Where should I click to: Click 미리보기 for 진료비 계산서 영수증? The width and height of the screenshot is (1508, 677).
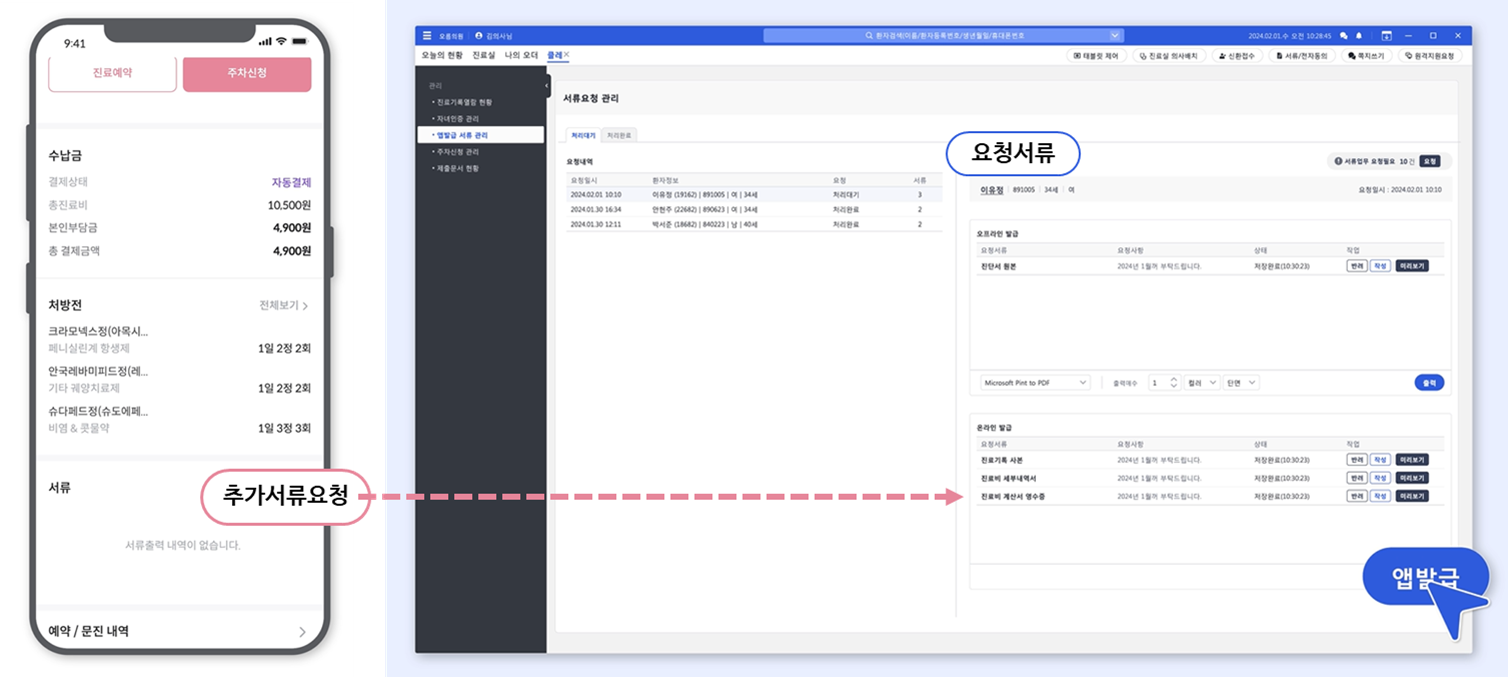1412,496
